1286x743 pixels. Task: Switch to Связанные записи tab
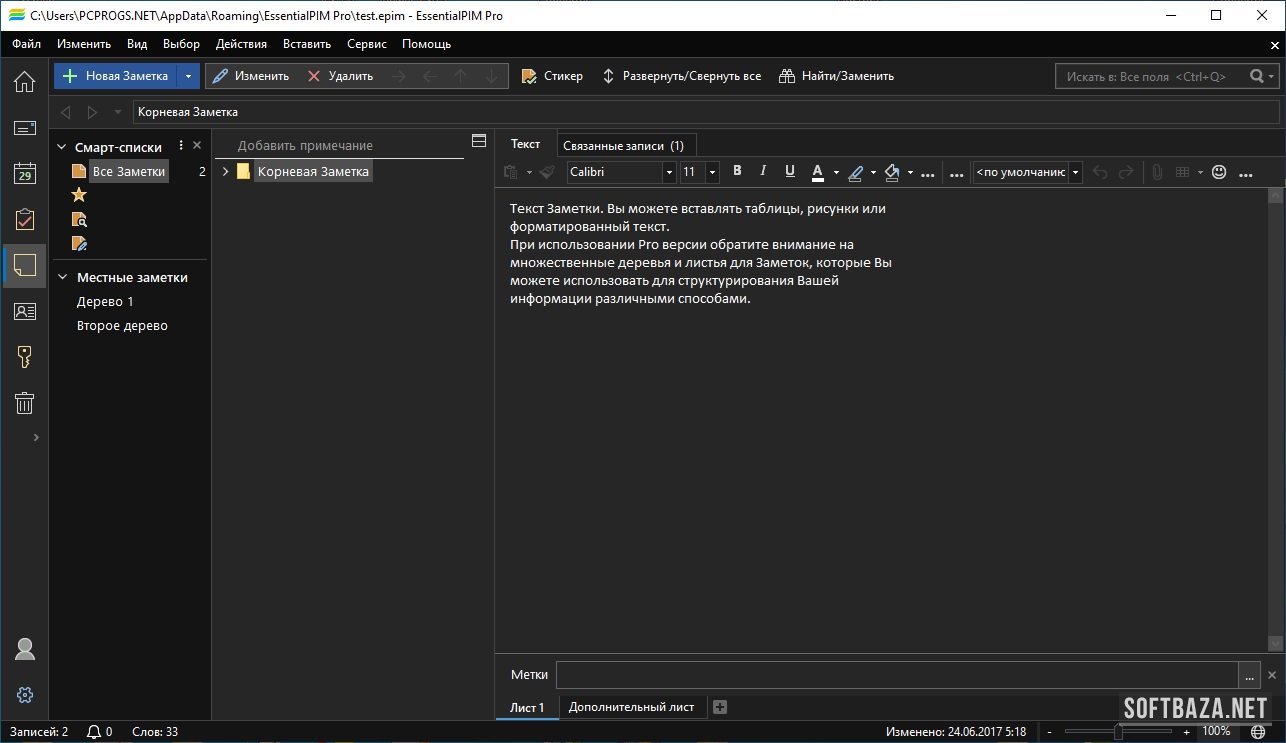pyautogui.click(x=623, y=145)
